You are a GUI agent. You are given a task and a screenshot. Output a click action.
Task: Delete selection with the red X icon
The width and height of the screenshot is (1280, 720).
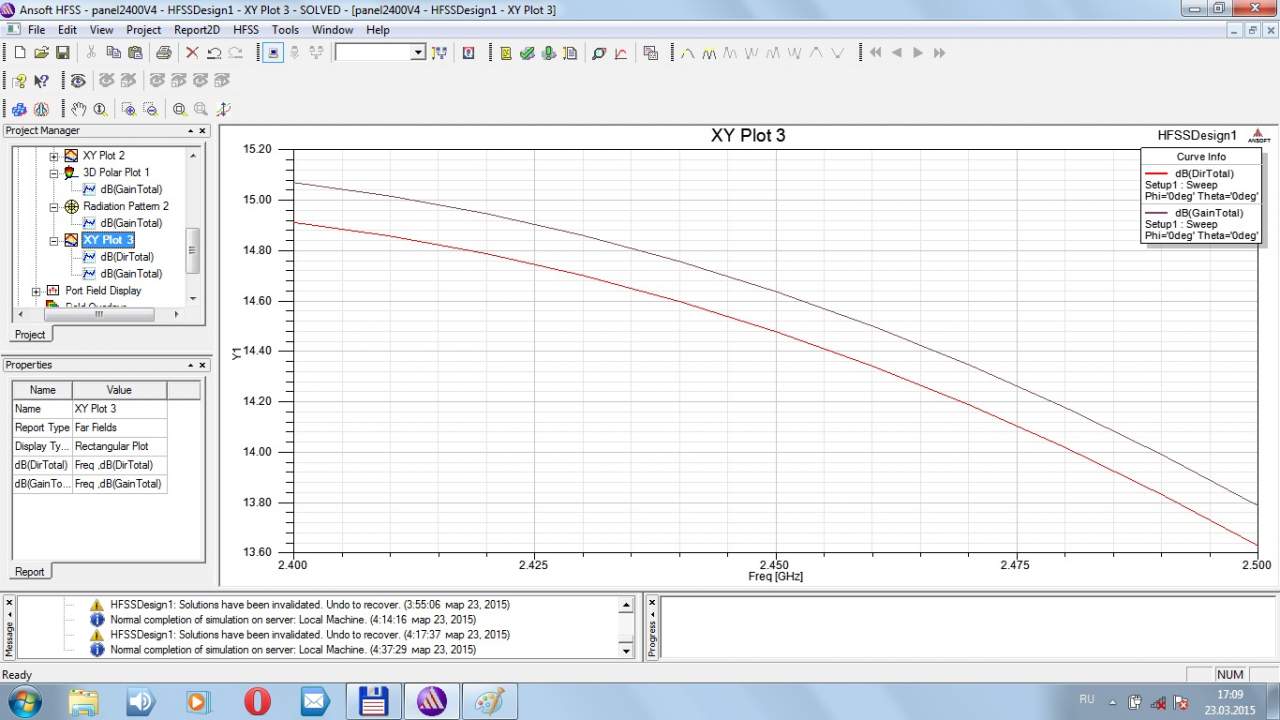tap(192, 53)
